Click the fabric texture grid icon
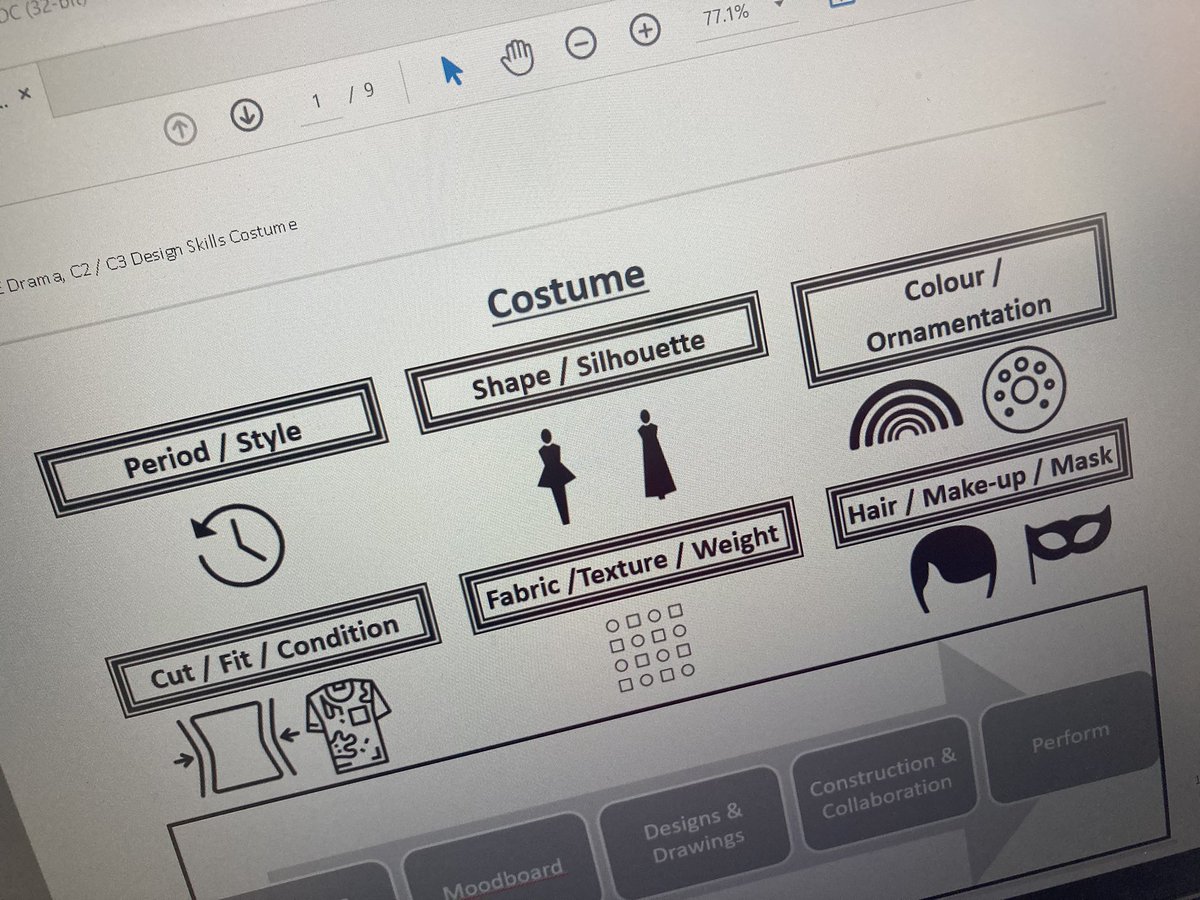The width and height of the screenshot is (1200, 900). point(650,650)
